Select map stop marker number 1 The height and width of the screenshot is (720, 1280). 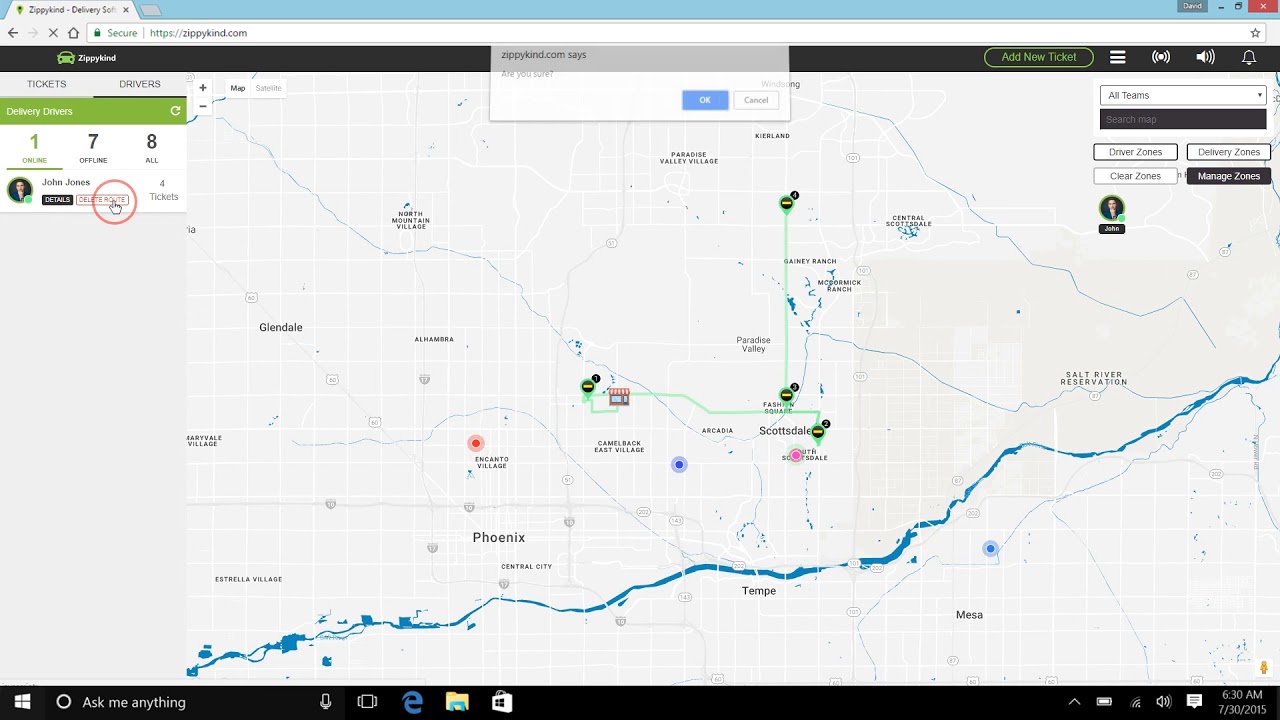pos(588,388)
